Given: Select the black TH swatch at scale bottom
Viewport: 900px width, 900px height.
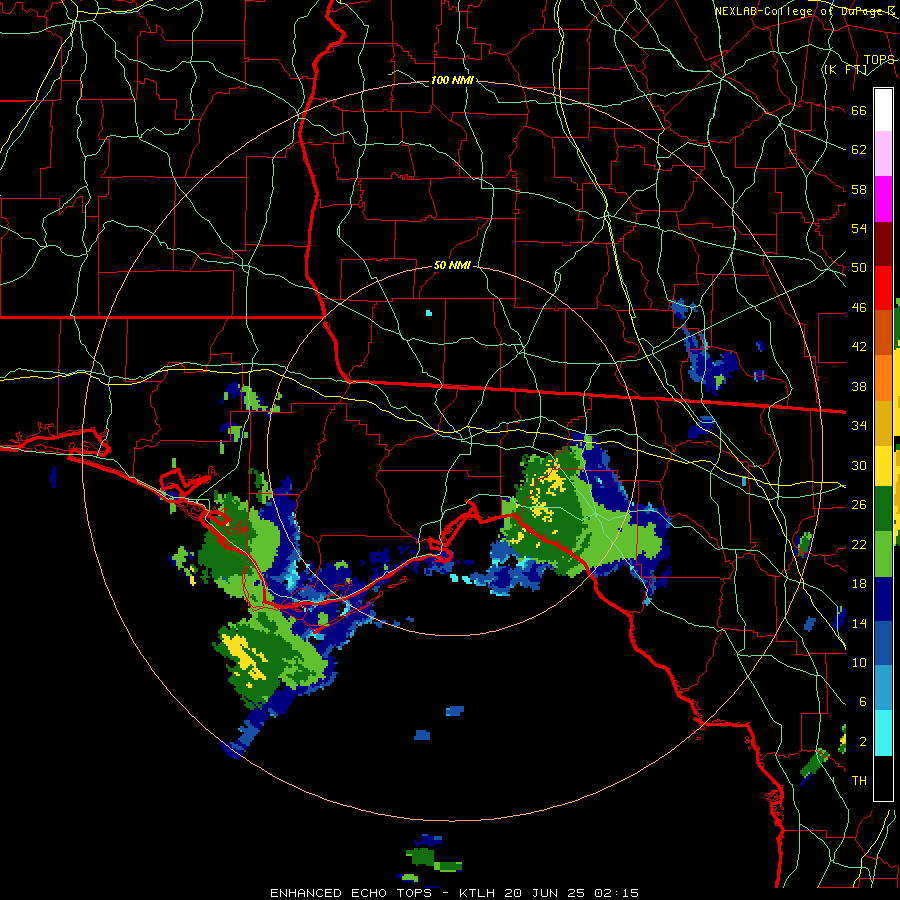Looking at the screenshot, I should (883, 778).
